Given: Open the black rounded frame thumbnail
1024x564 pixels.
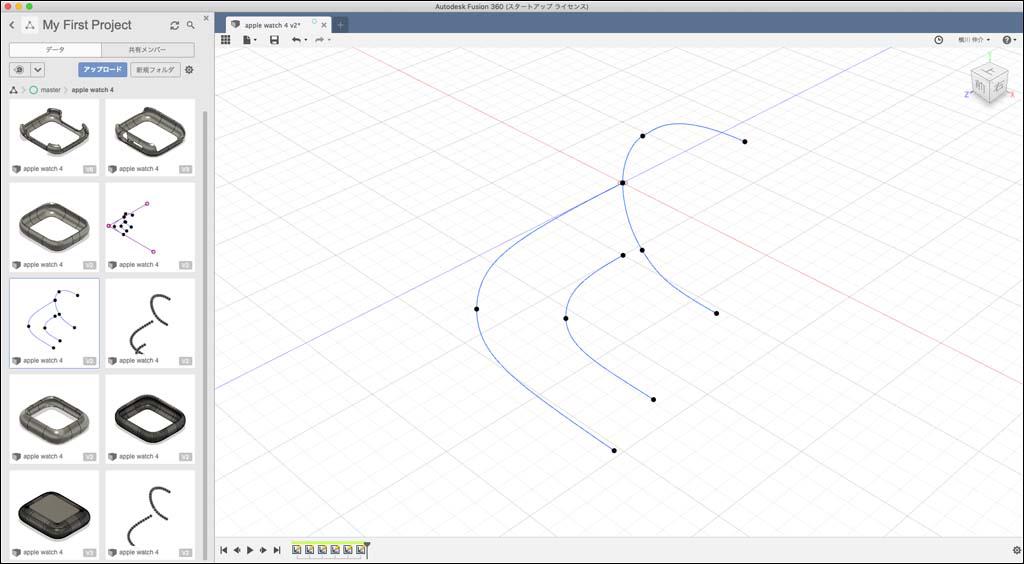Looking at the screenshot, I should [x=150, y=419].
